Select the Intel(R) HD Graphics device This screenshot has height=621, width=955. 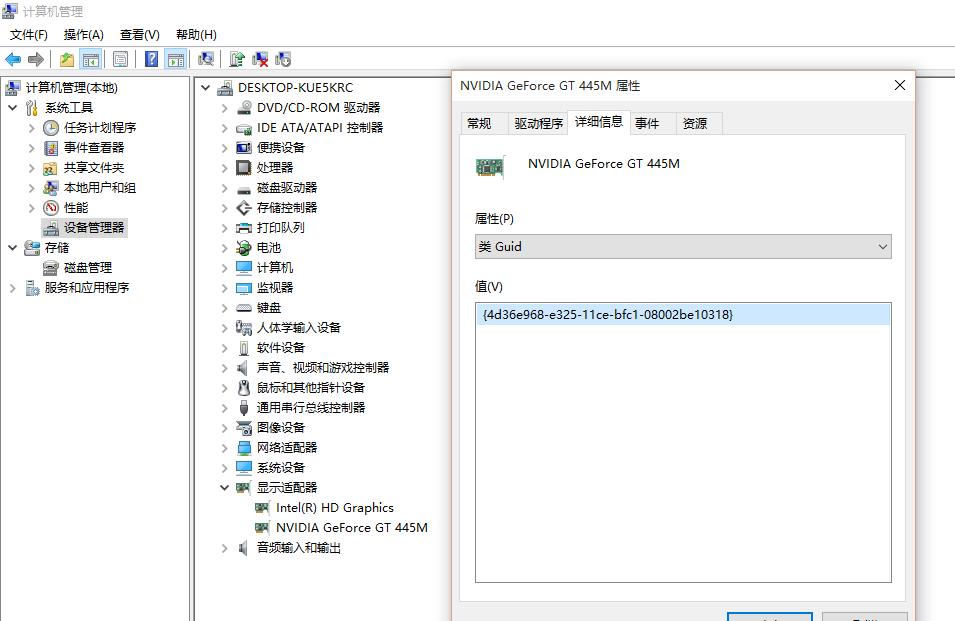[334, 508]
